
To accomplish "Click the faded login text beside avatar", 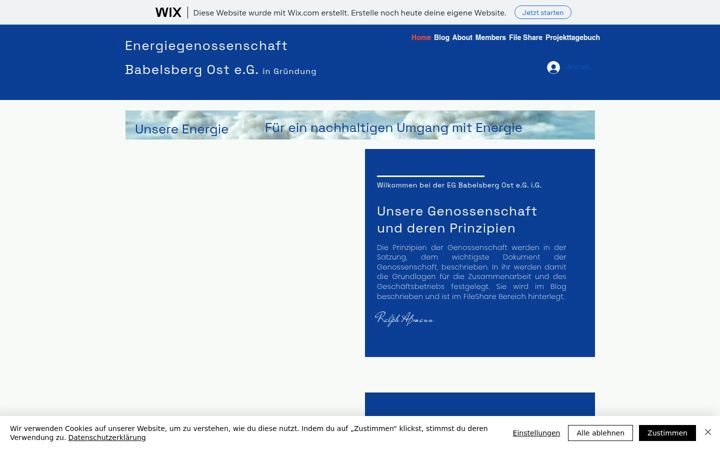I will click(578, 67).
